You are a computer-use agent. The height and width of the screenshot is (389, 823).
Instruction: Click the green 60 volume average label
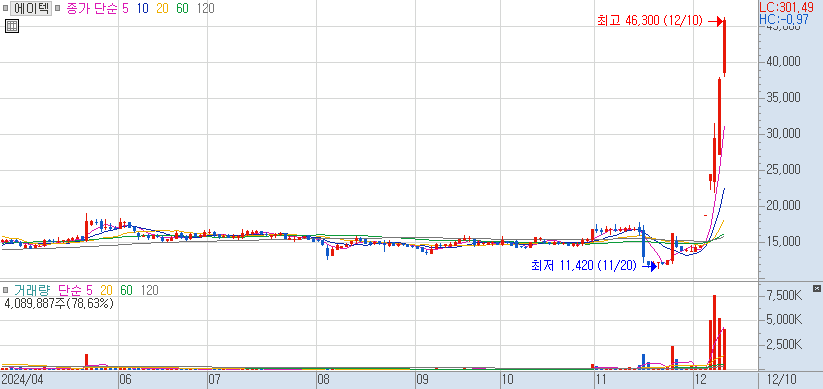126,290
